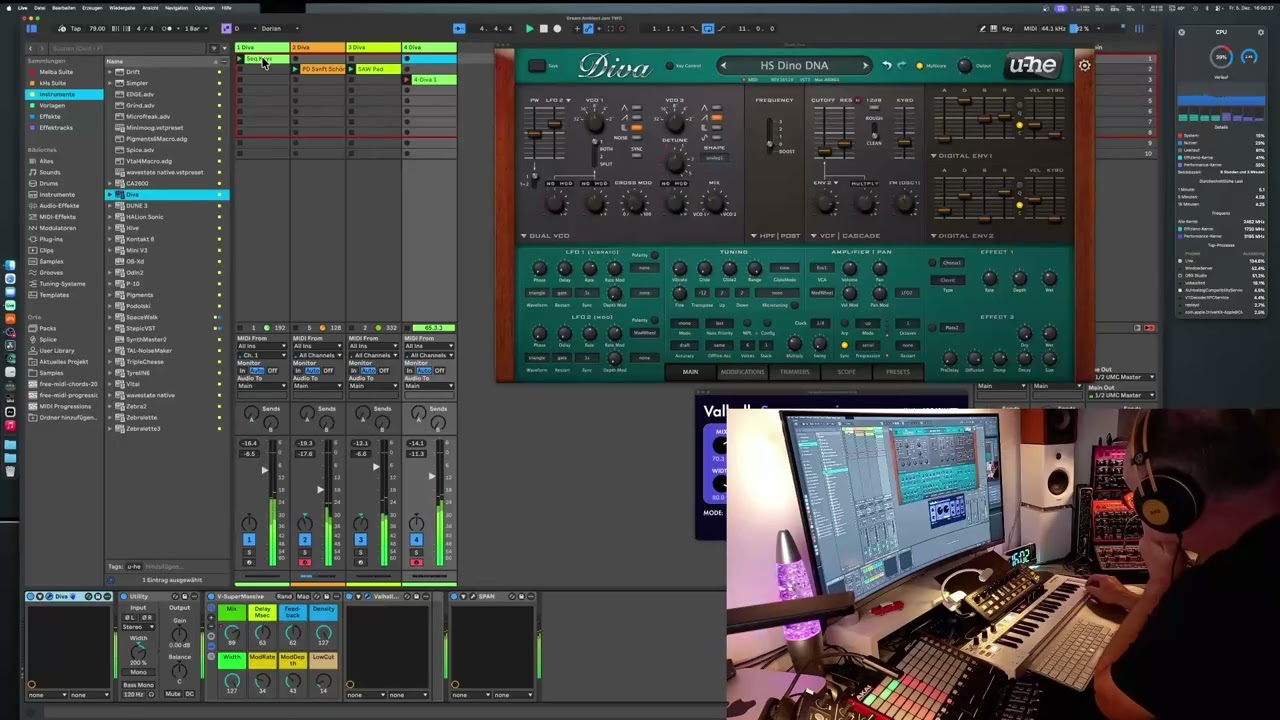Expand the Zebralette3 browser entry
Image resolution: width=1280 pixels, height=720 pixels.
click(110, 428)
